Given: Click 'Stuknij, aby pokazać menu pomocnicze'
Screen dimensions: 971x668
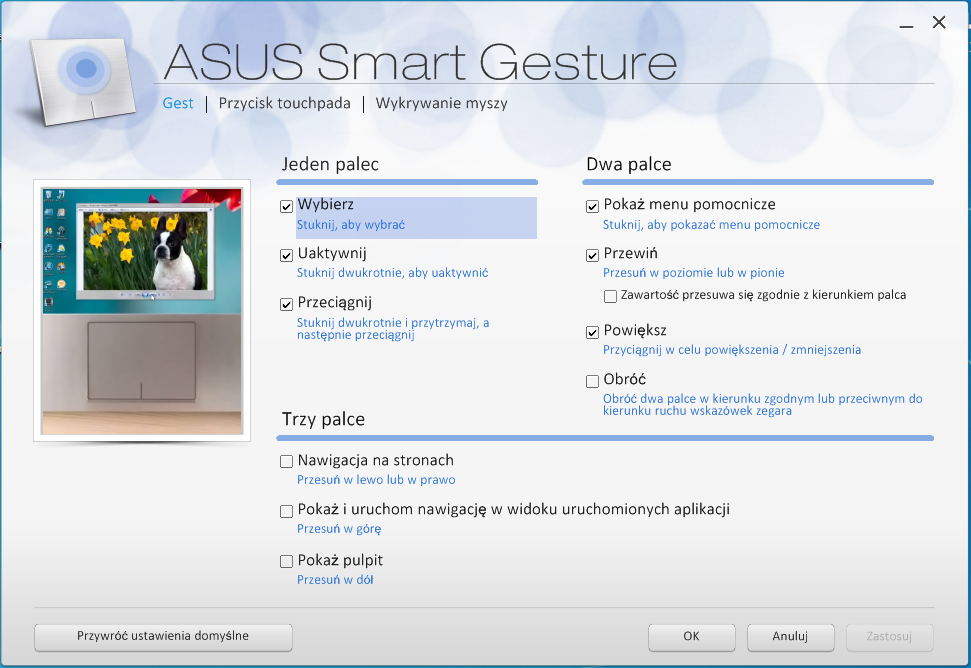Looking at the screenshot, I should 711,225.
